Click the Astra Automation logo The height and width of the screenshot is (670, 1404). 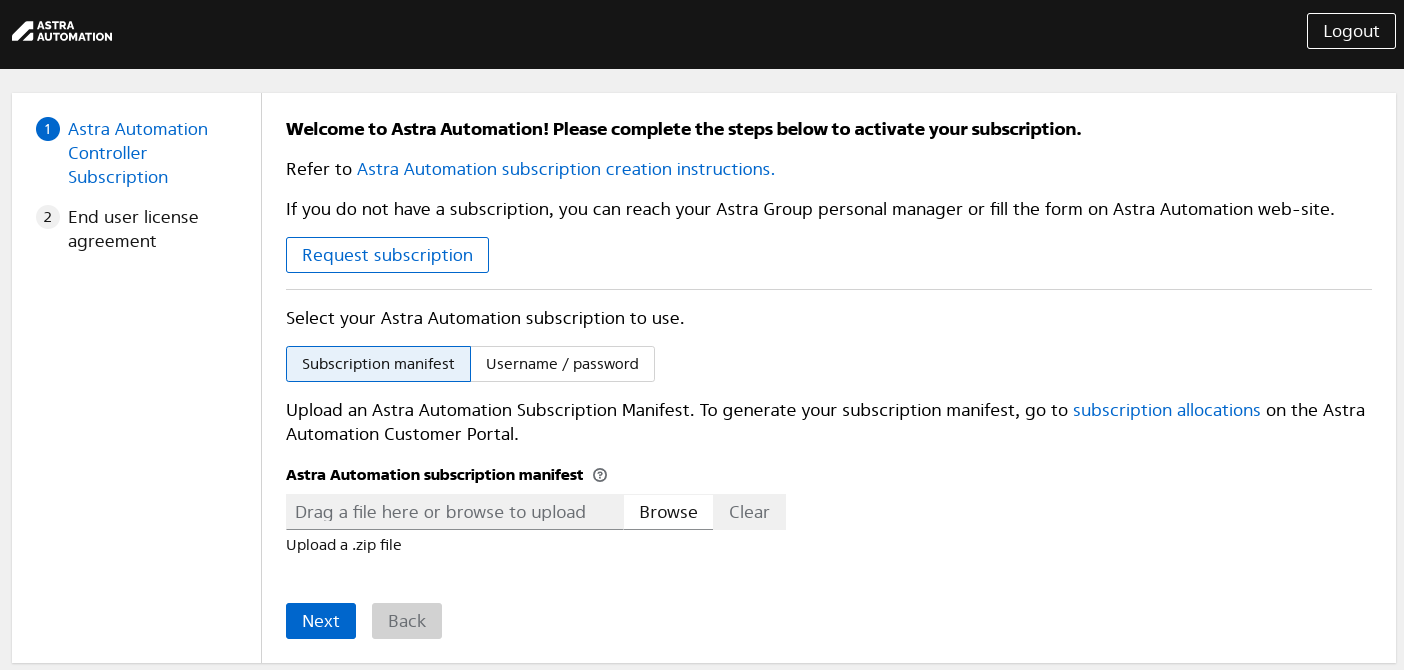(62, 31)
